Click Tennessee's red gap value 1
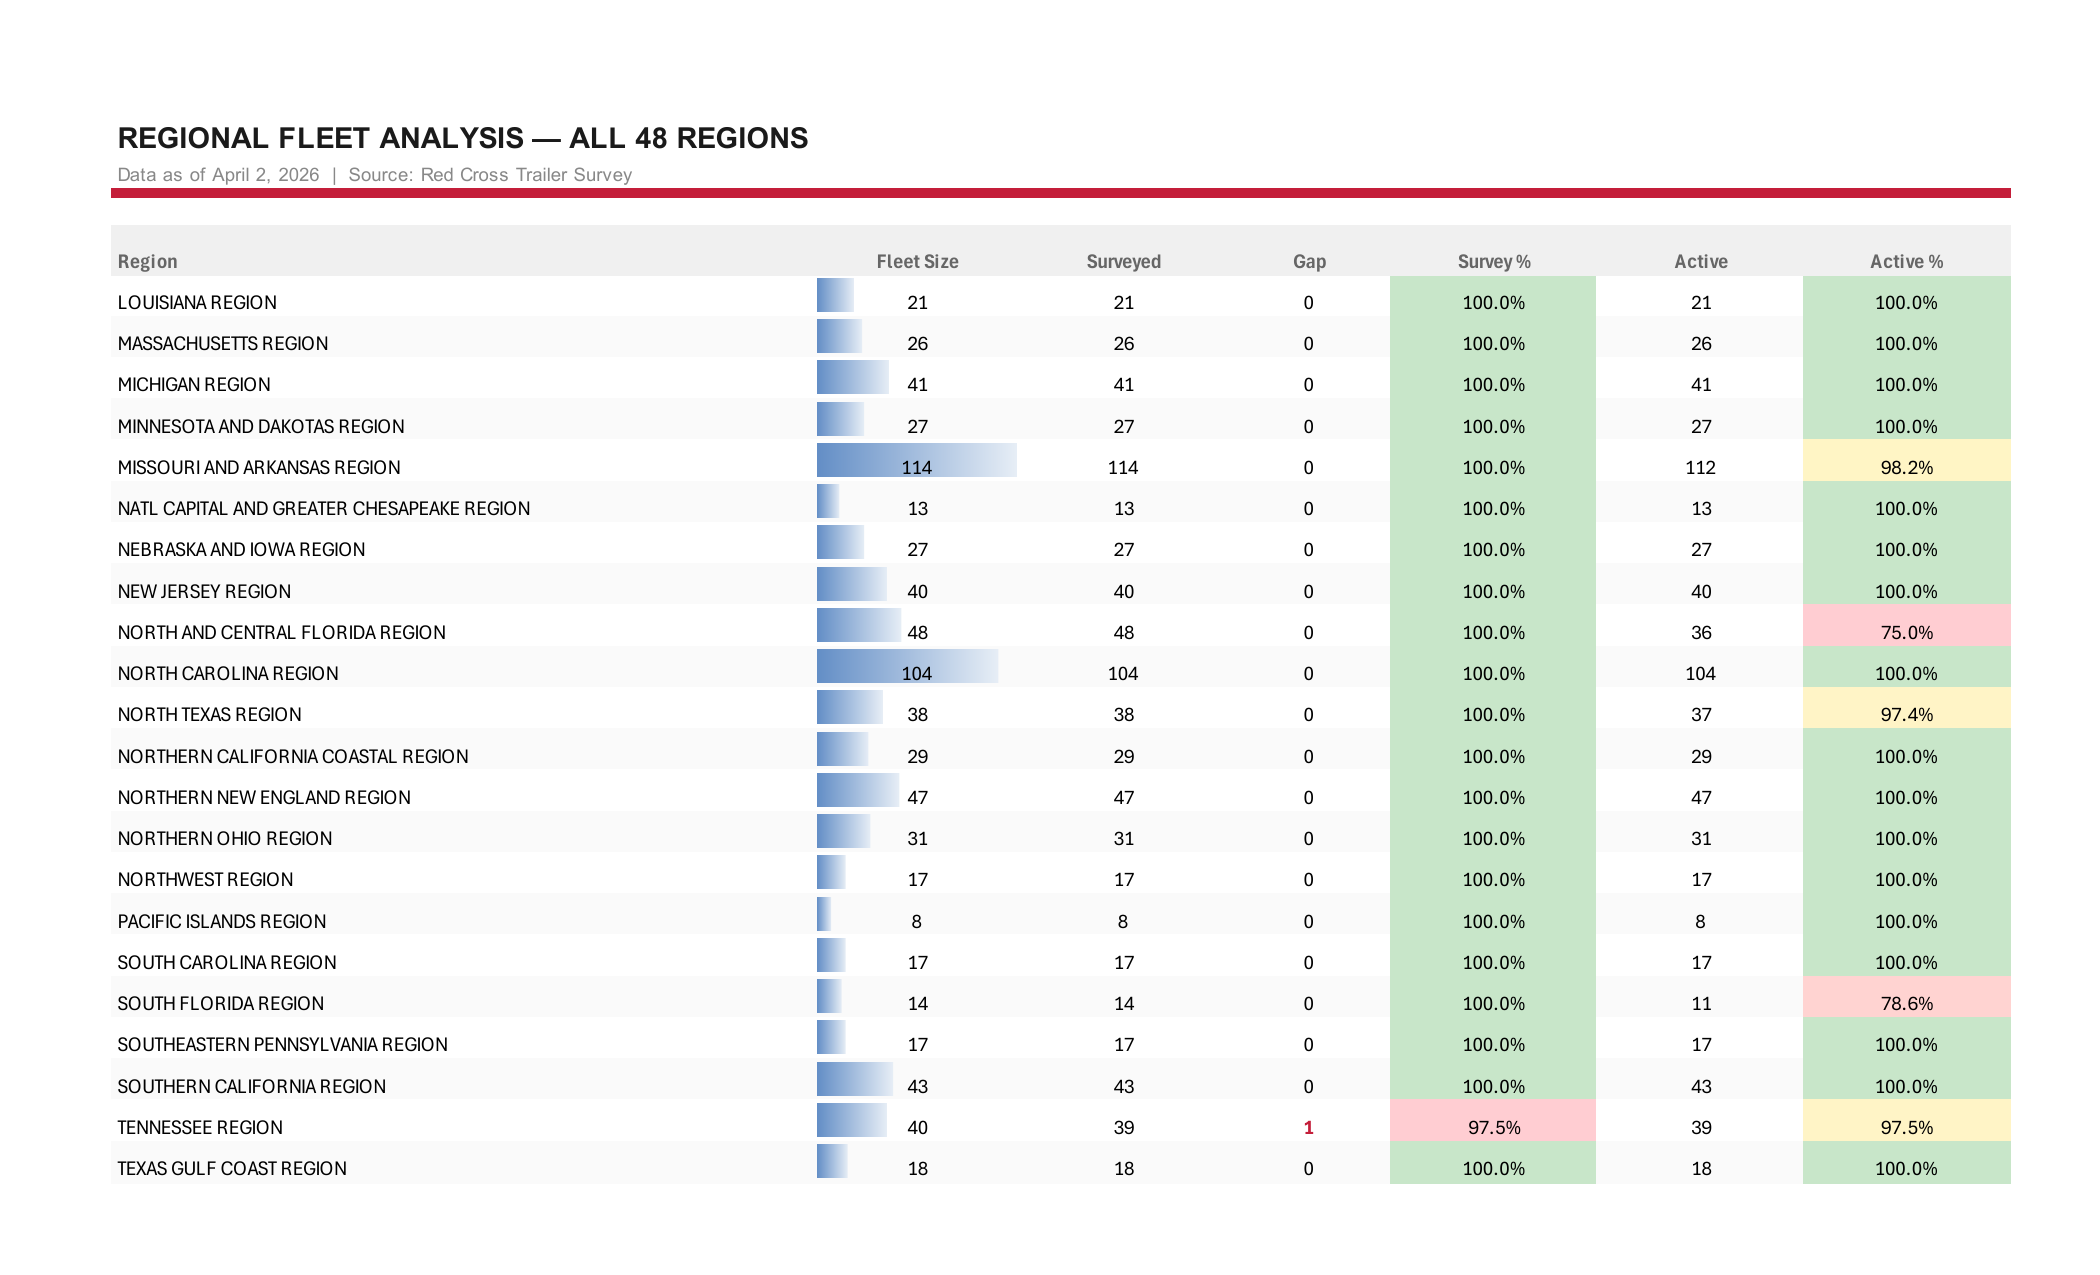Screen dimensions: 2100x1275 pyautogui.click(x=1308, y=1127)
